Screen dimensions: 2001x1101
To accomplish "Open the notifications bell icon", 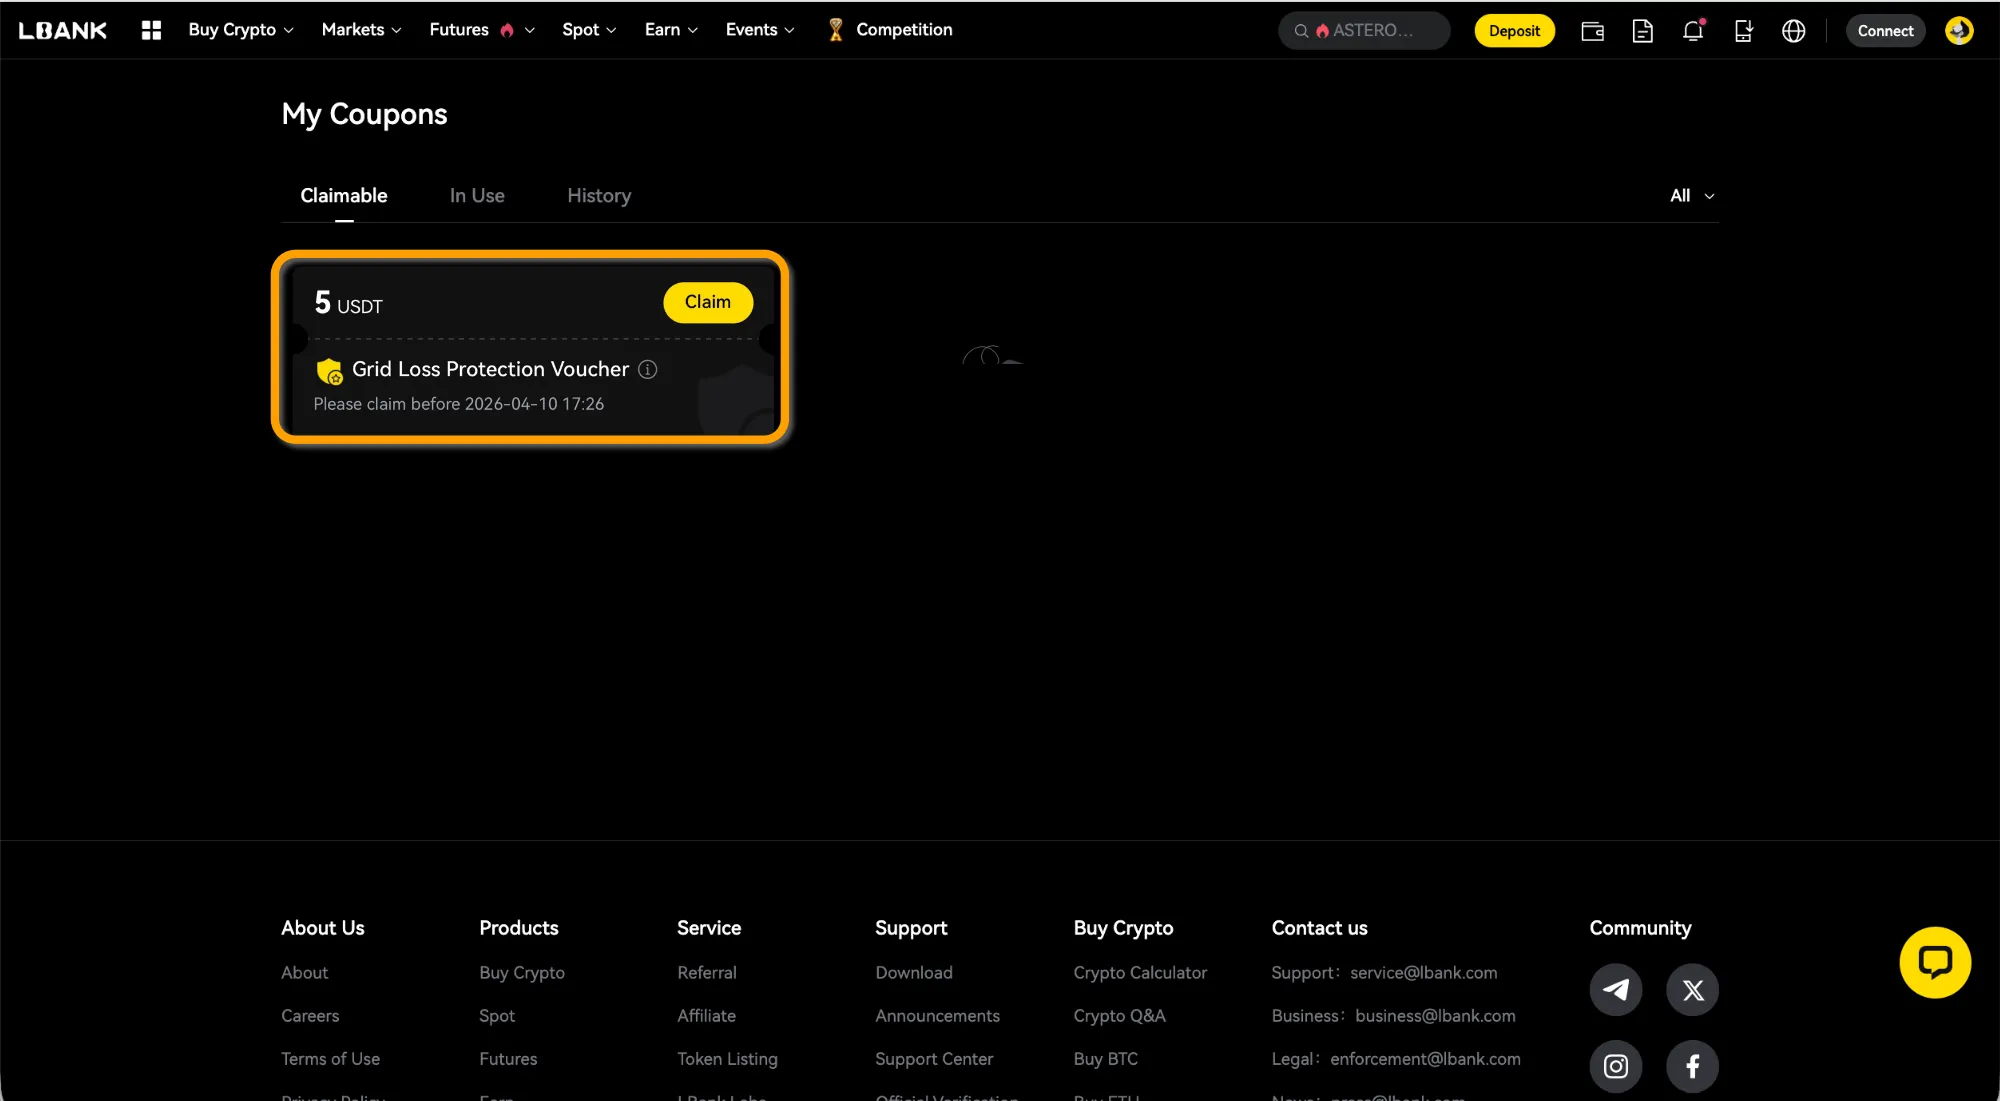I will 1692,31.
